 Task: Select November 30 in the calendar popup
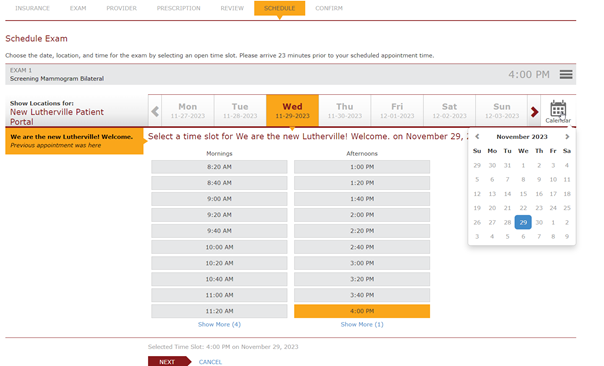(x=539, y=222)
